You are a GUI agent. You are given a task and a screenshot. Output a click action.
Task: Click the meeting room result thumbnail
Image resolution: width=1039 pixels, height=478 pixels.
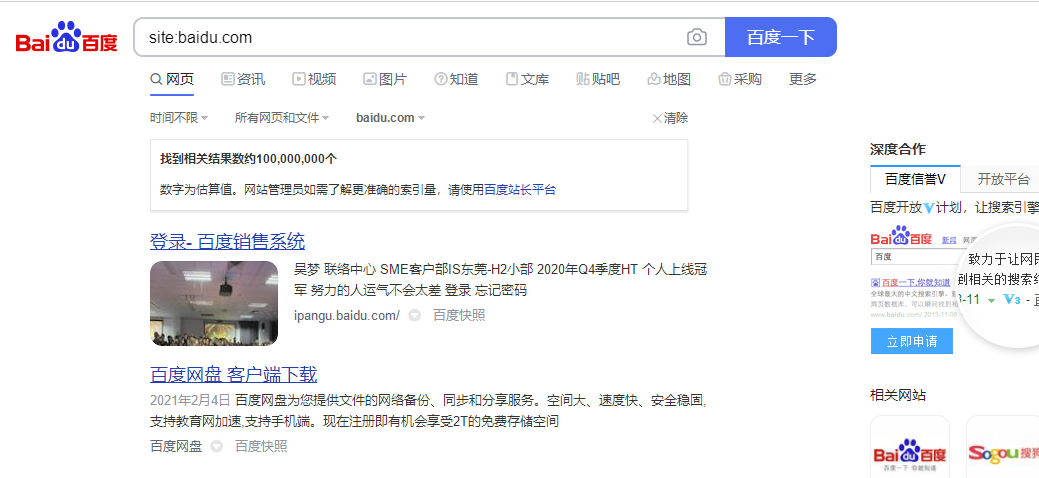coord(214,304)
